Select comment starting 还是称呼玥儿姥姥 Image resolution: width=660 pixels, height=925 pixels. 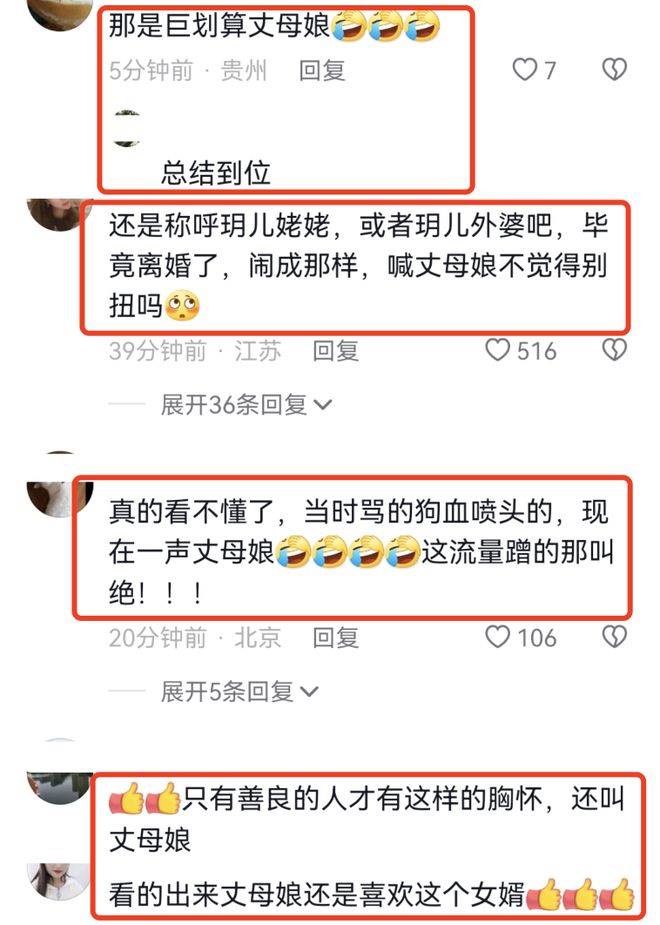click(x=358, y=266)
